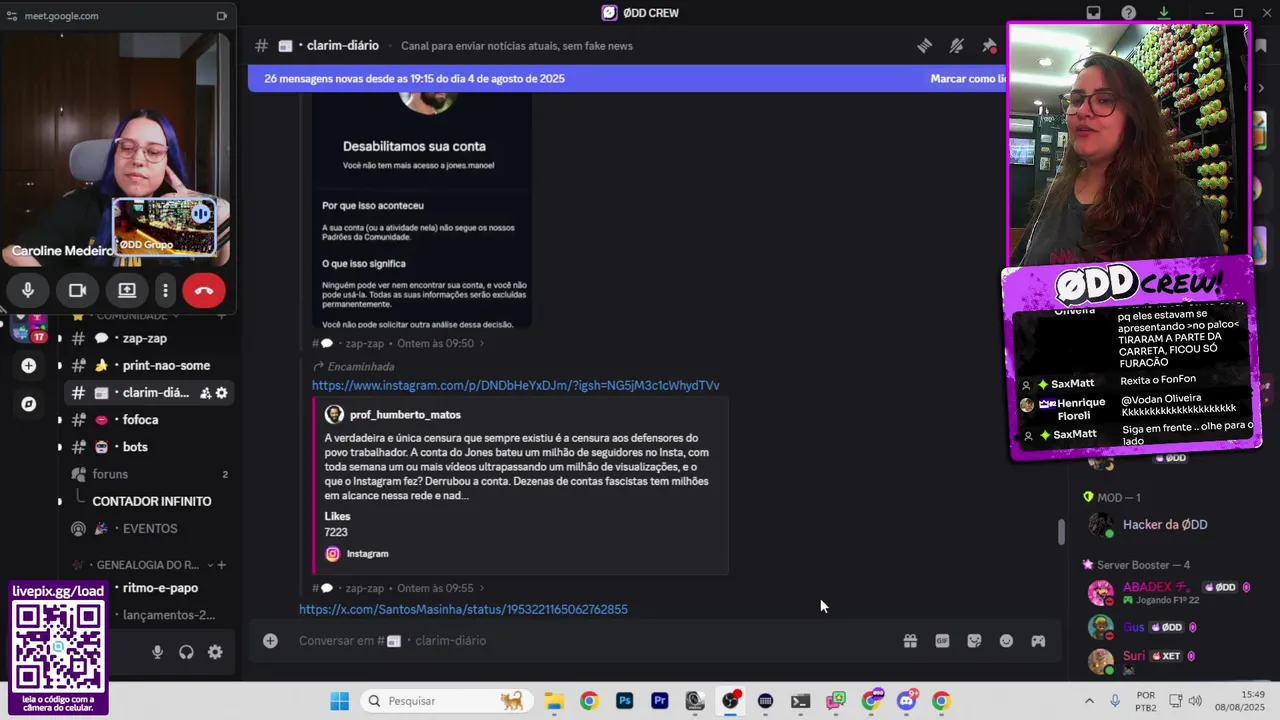Select member Hacker da ØDD
The image size is (1280, 720).
1165,525
